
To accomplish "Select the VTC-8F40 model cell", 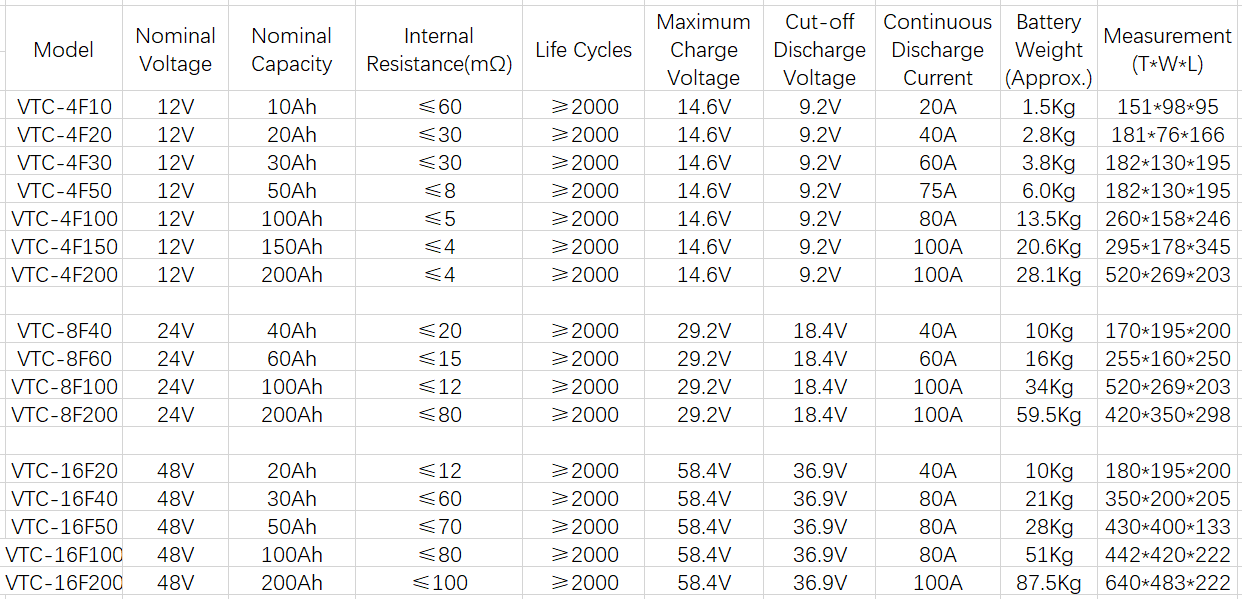I will (x=64, y=330).
